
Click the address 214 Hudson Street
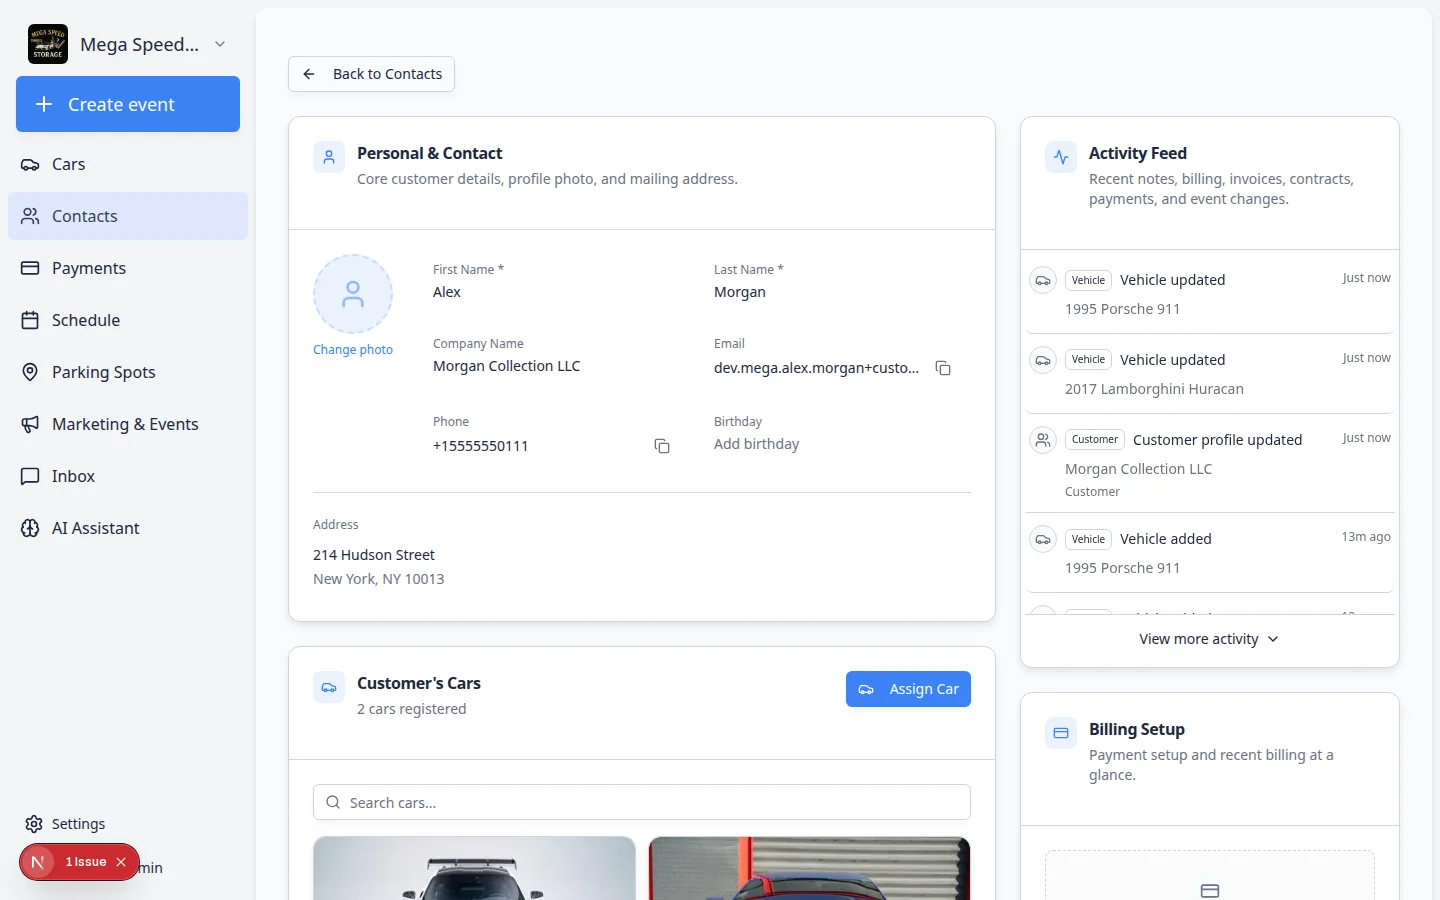[374, 555]
